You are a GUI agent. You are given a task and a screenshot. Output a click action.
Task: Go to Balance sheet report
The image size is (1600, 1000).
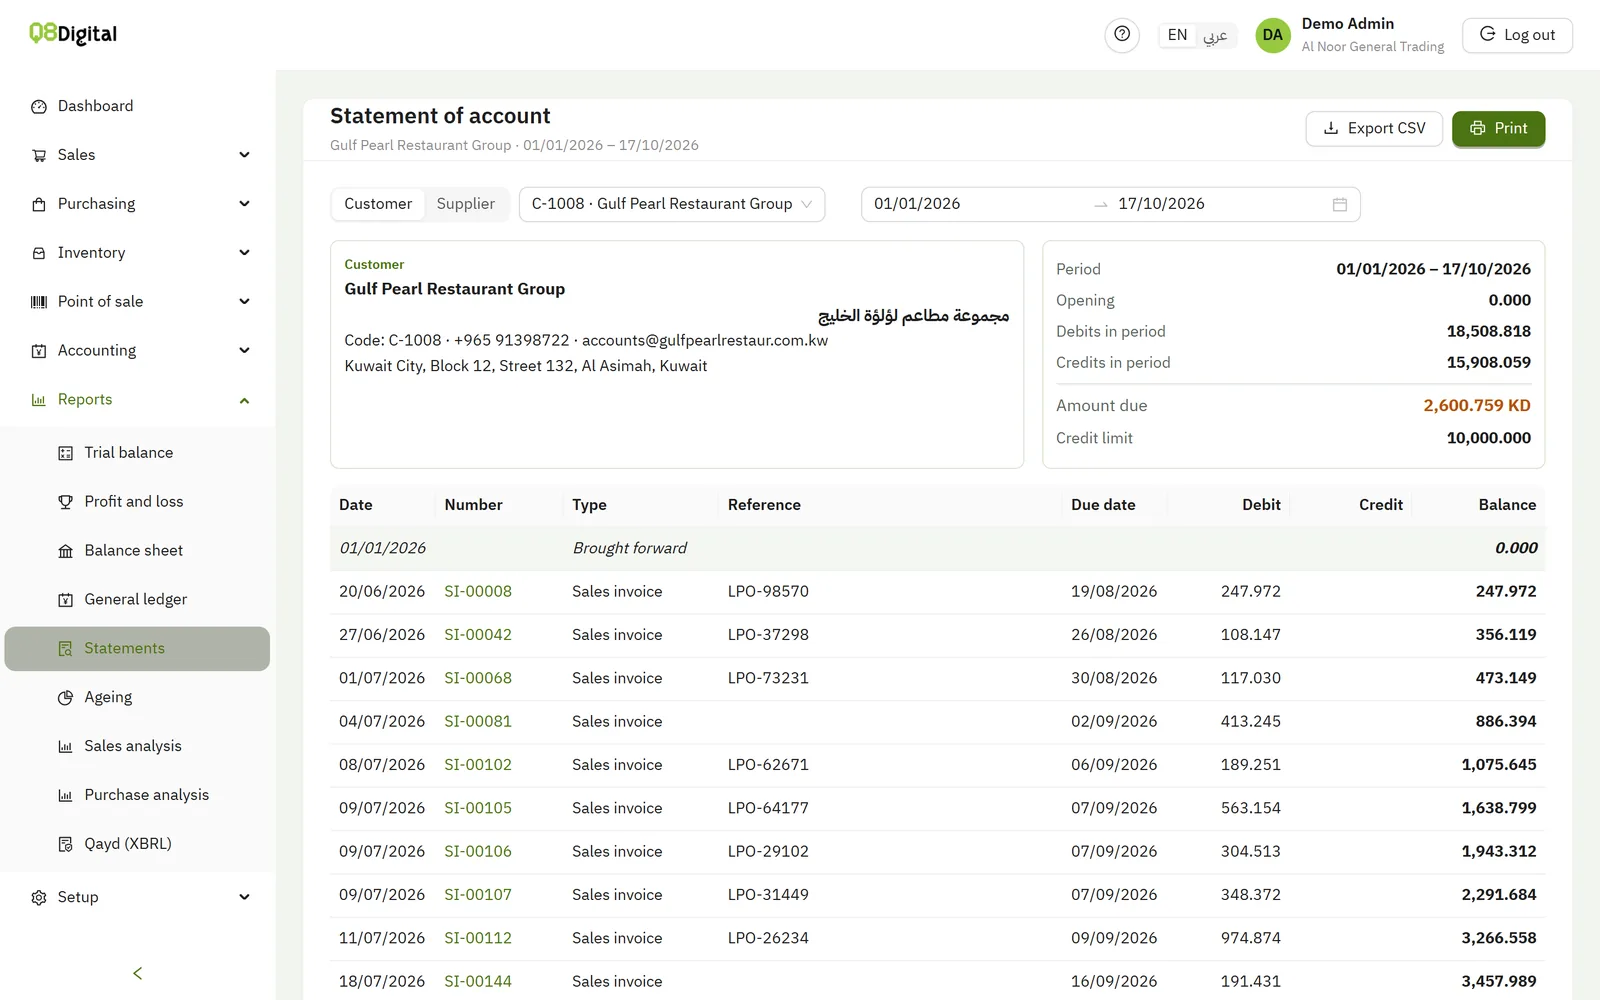point(137,551)
